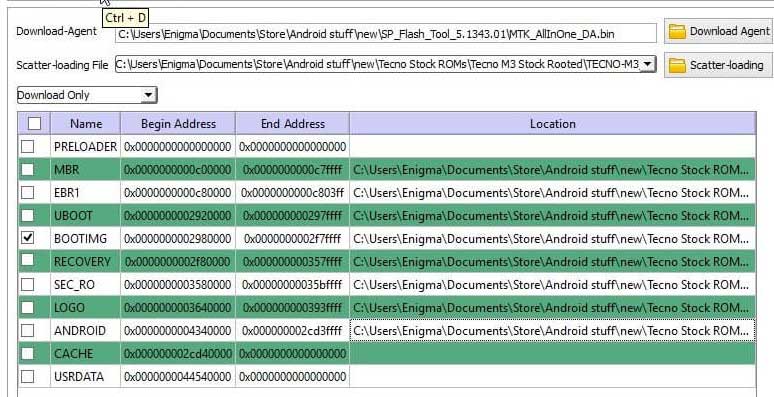
Task: Select end address 0x0000000000c803ff
Action: pyautogui.click(x=292, y=193)
